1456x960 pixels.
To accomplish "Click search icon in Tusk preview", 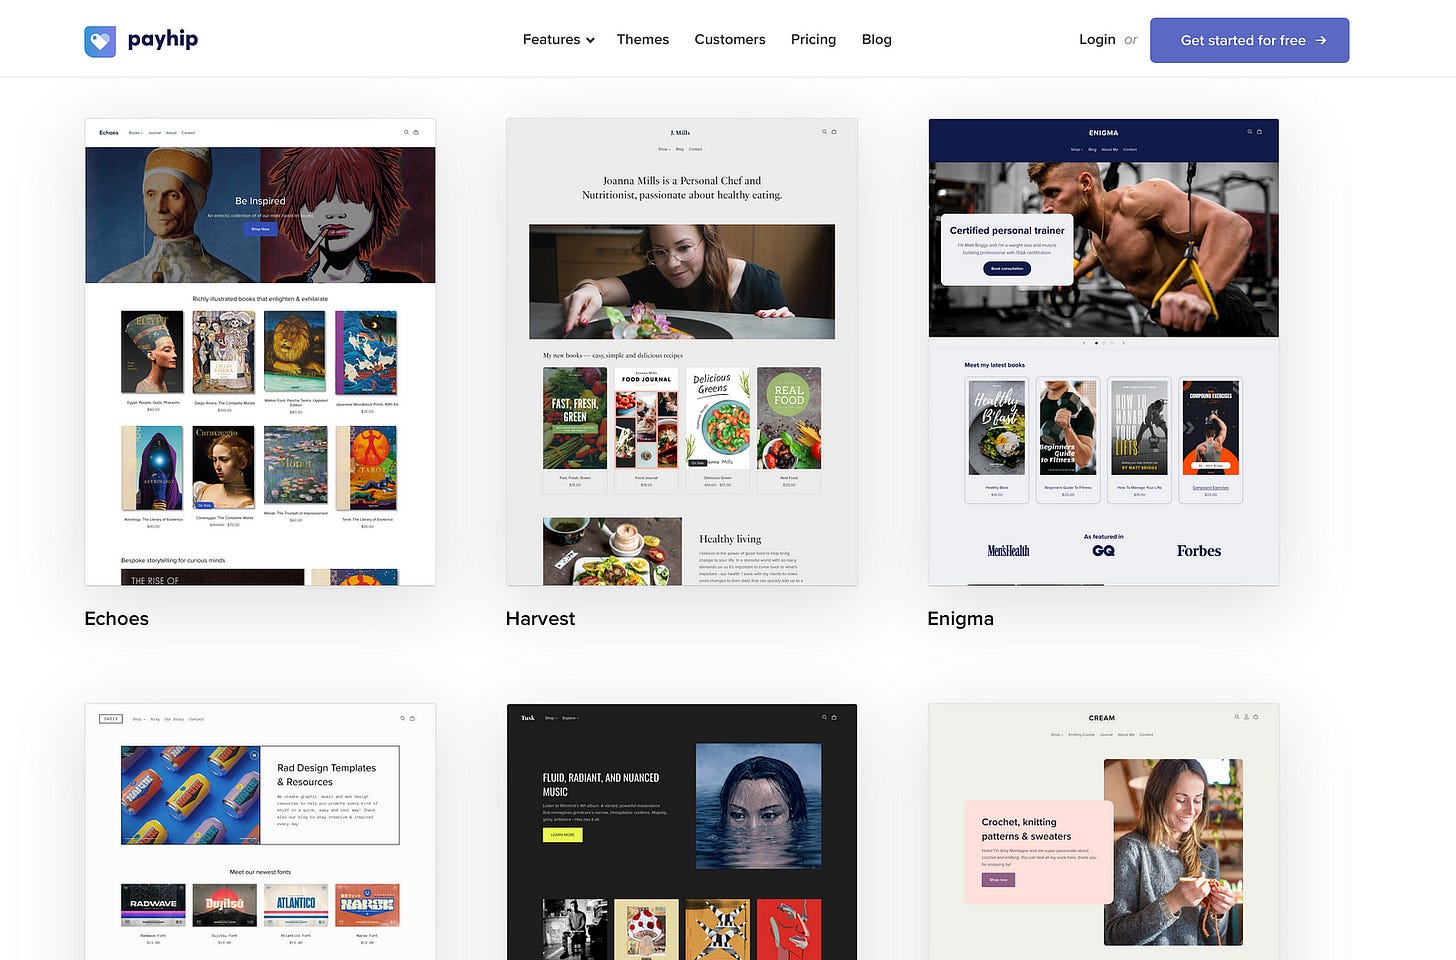I will [824, 717].
